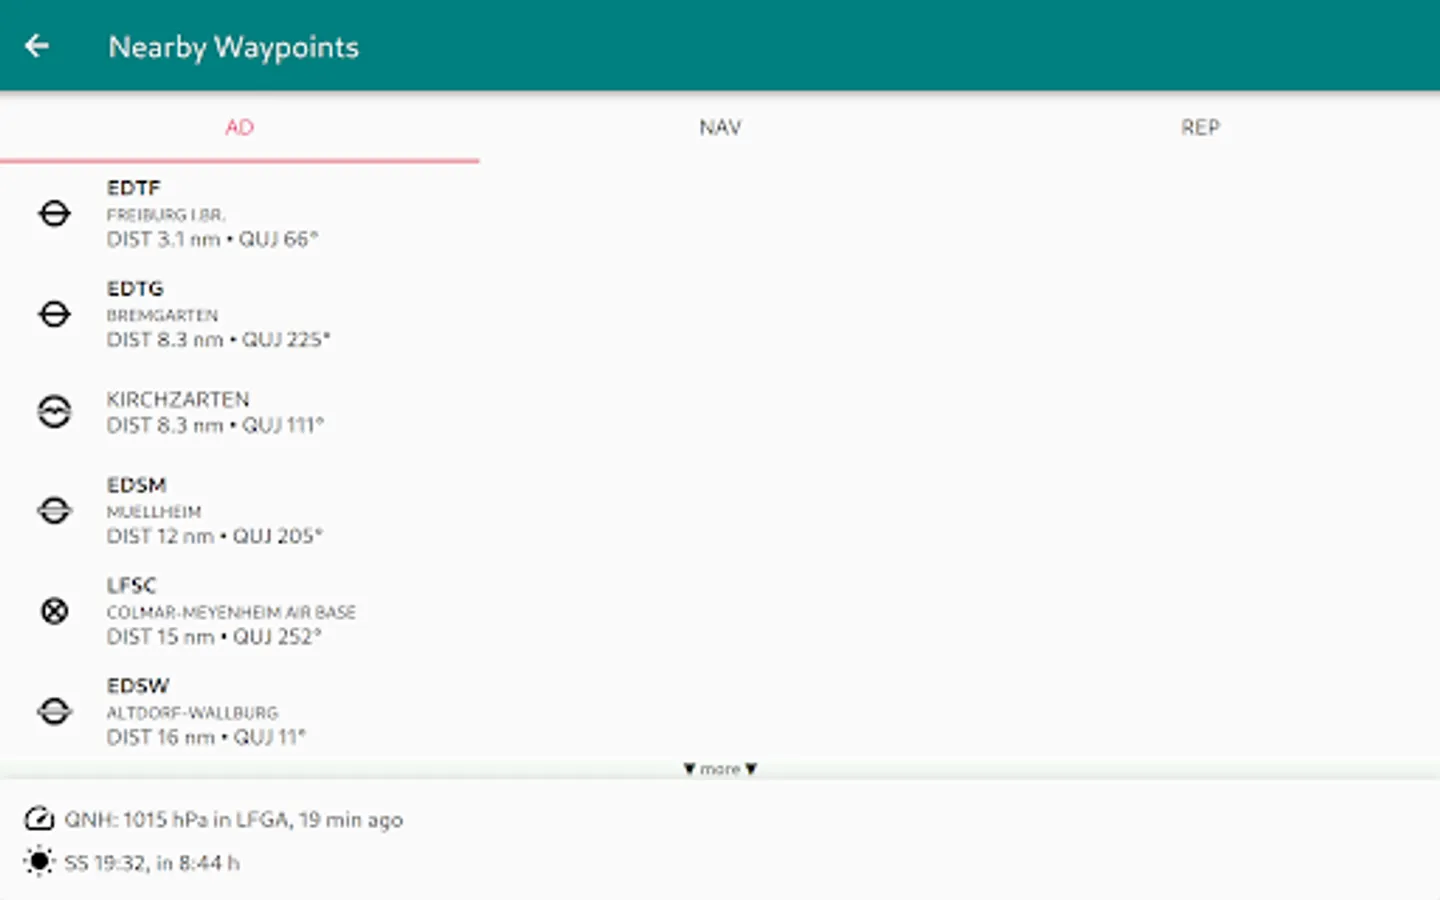Image resolution: width=1440 pixels, height=900 pixels.
Task: Go back using the header arrow
Action: (x=37, y=46)
